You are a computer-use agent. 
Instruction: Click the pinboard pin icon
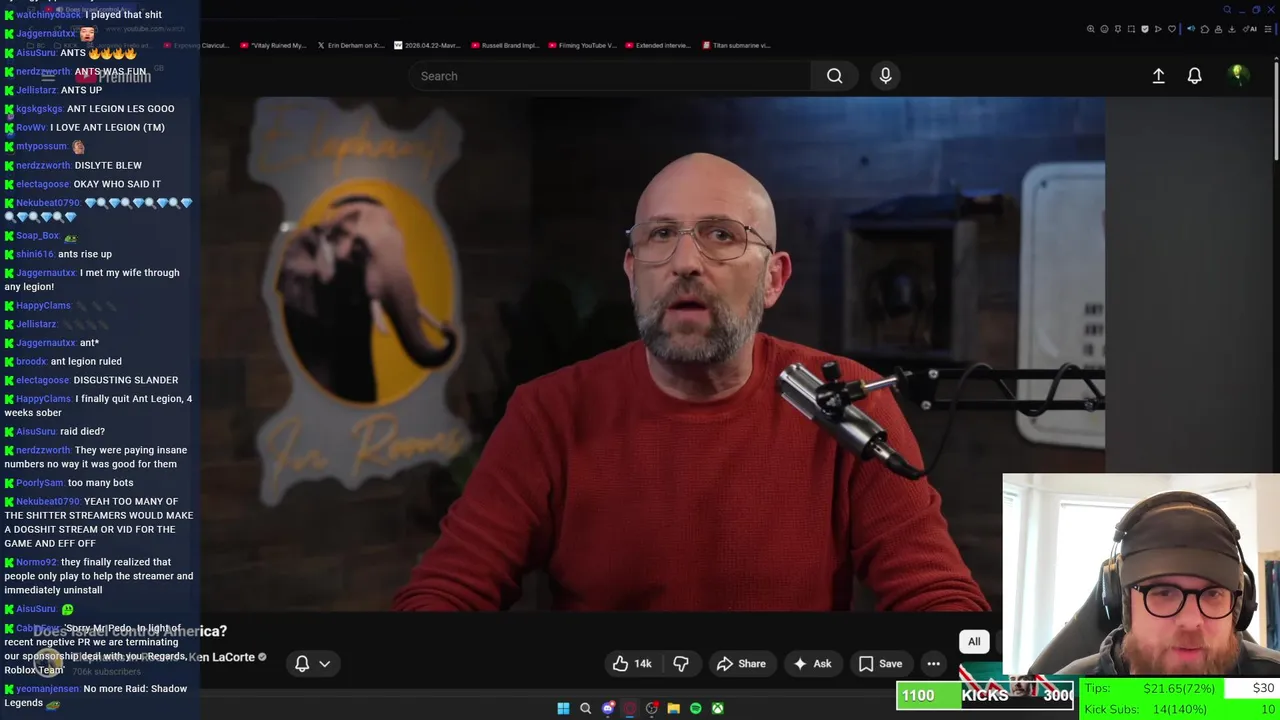1118,29
